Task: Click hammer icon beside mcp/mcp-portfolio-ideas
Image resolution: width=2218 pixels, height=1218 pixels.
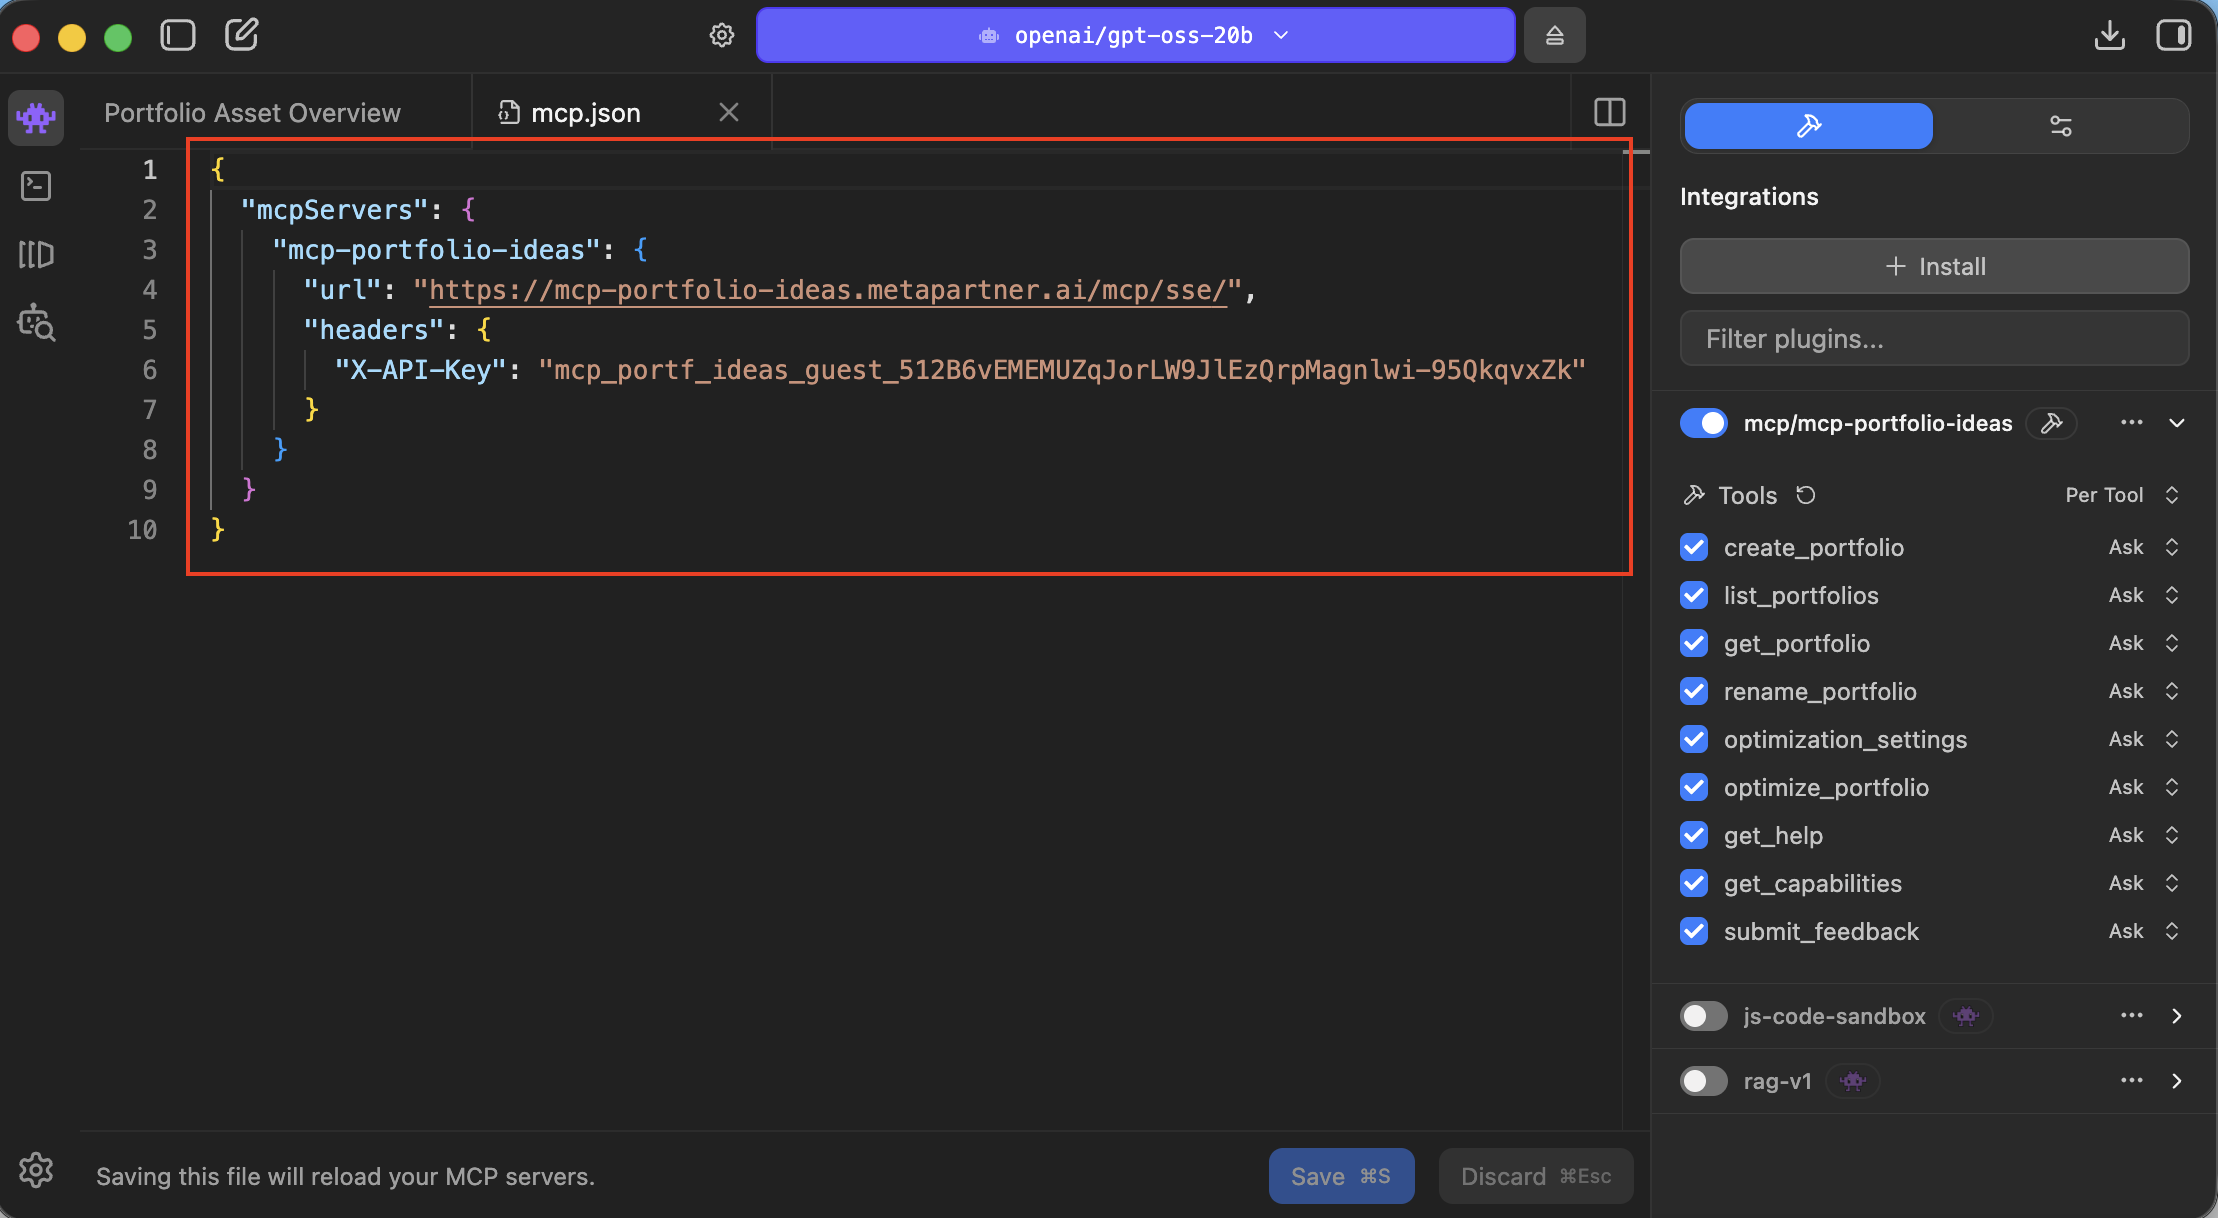Action: [x=2052, y=423]
